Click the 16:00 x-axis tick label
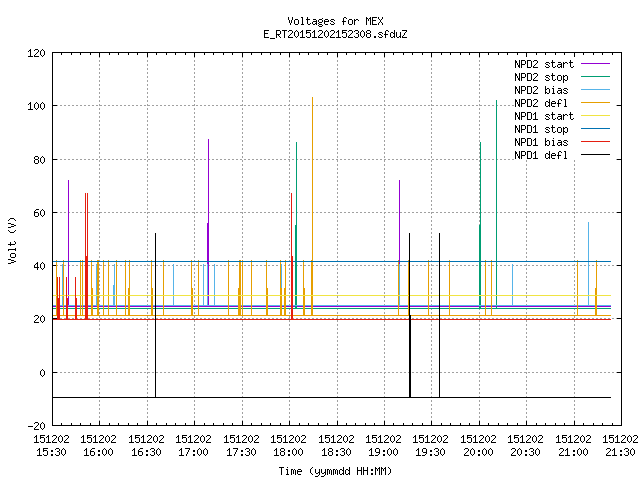This screenshot has width=640, height=480. (x=98, y=452)
